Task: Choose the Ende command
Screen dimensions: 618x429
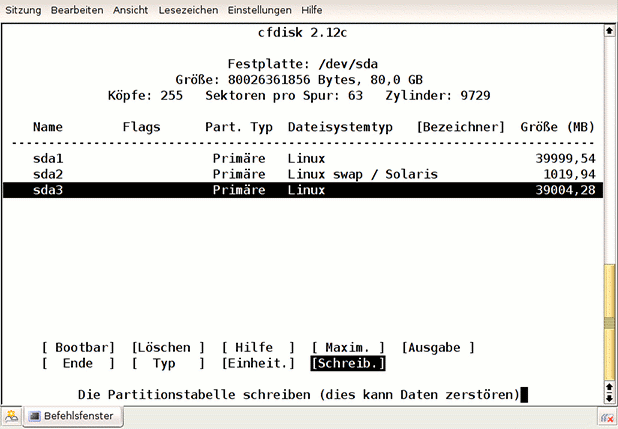Action: pos(78,363)
